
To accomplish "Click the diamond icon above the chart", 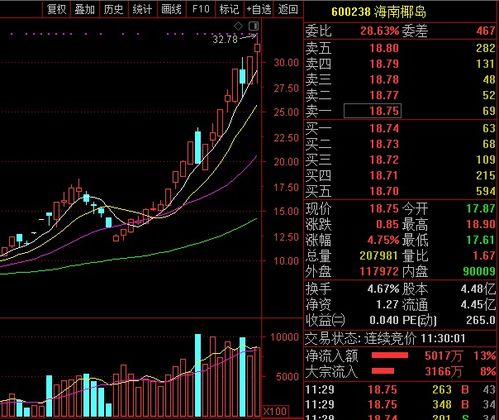I will pos(238,26).
